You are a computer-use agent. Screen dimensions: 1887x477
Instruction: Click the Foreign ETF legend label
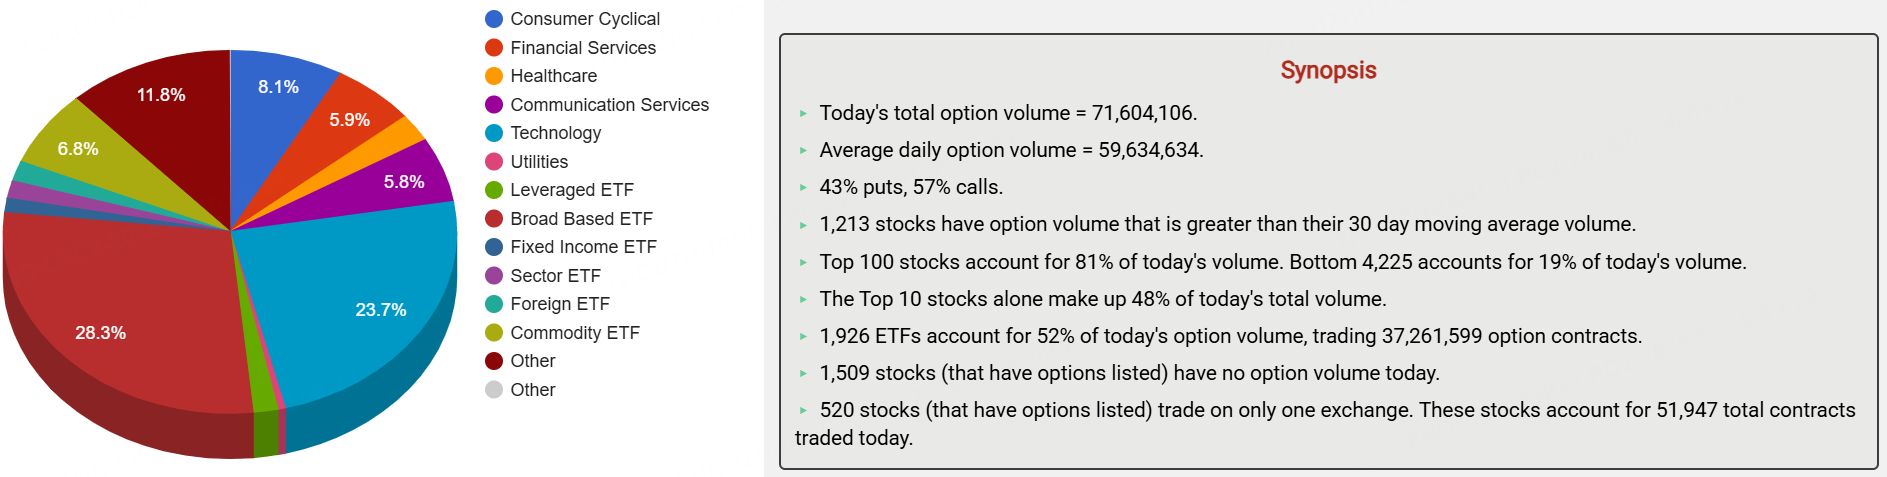click(559, 304)
